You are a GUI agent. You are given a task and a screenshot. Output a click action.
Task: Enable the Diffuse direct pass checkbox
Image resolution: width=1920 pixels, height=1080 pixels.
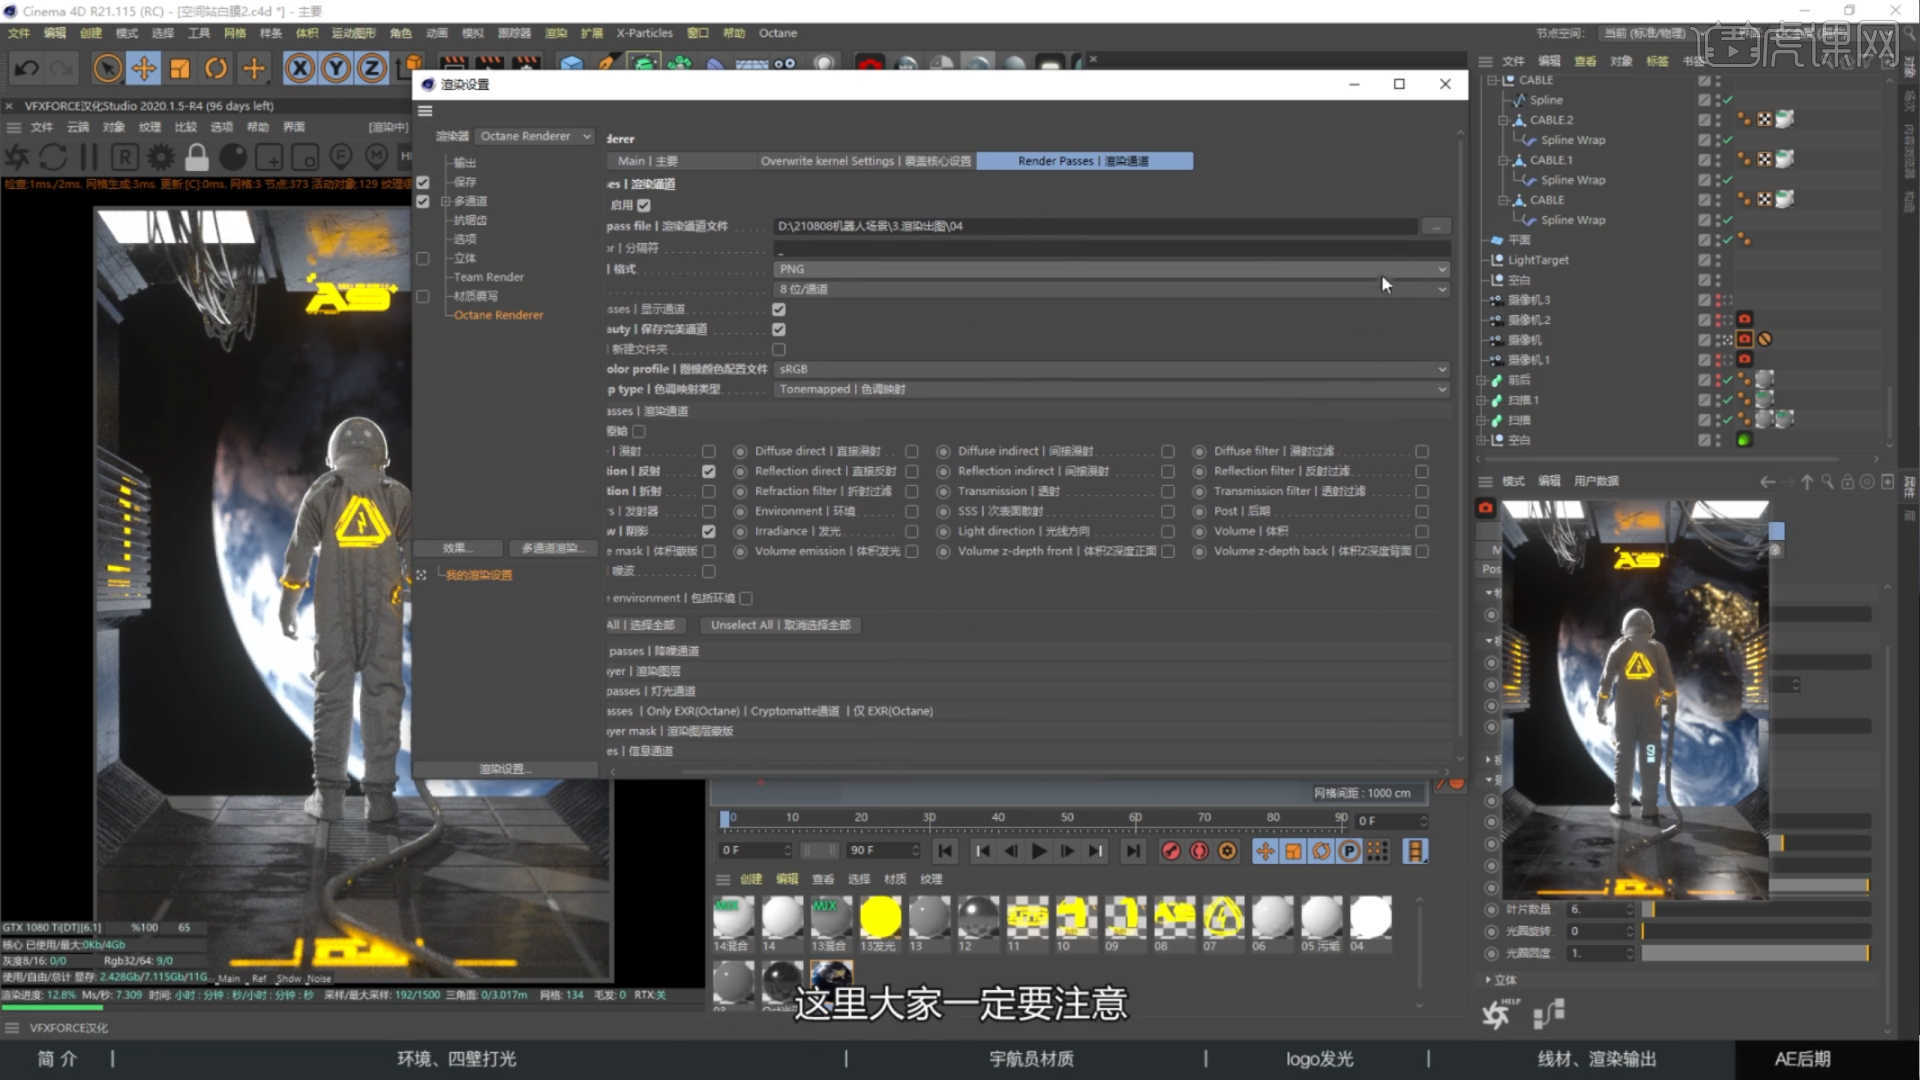coord(911,451)
